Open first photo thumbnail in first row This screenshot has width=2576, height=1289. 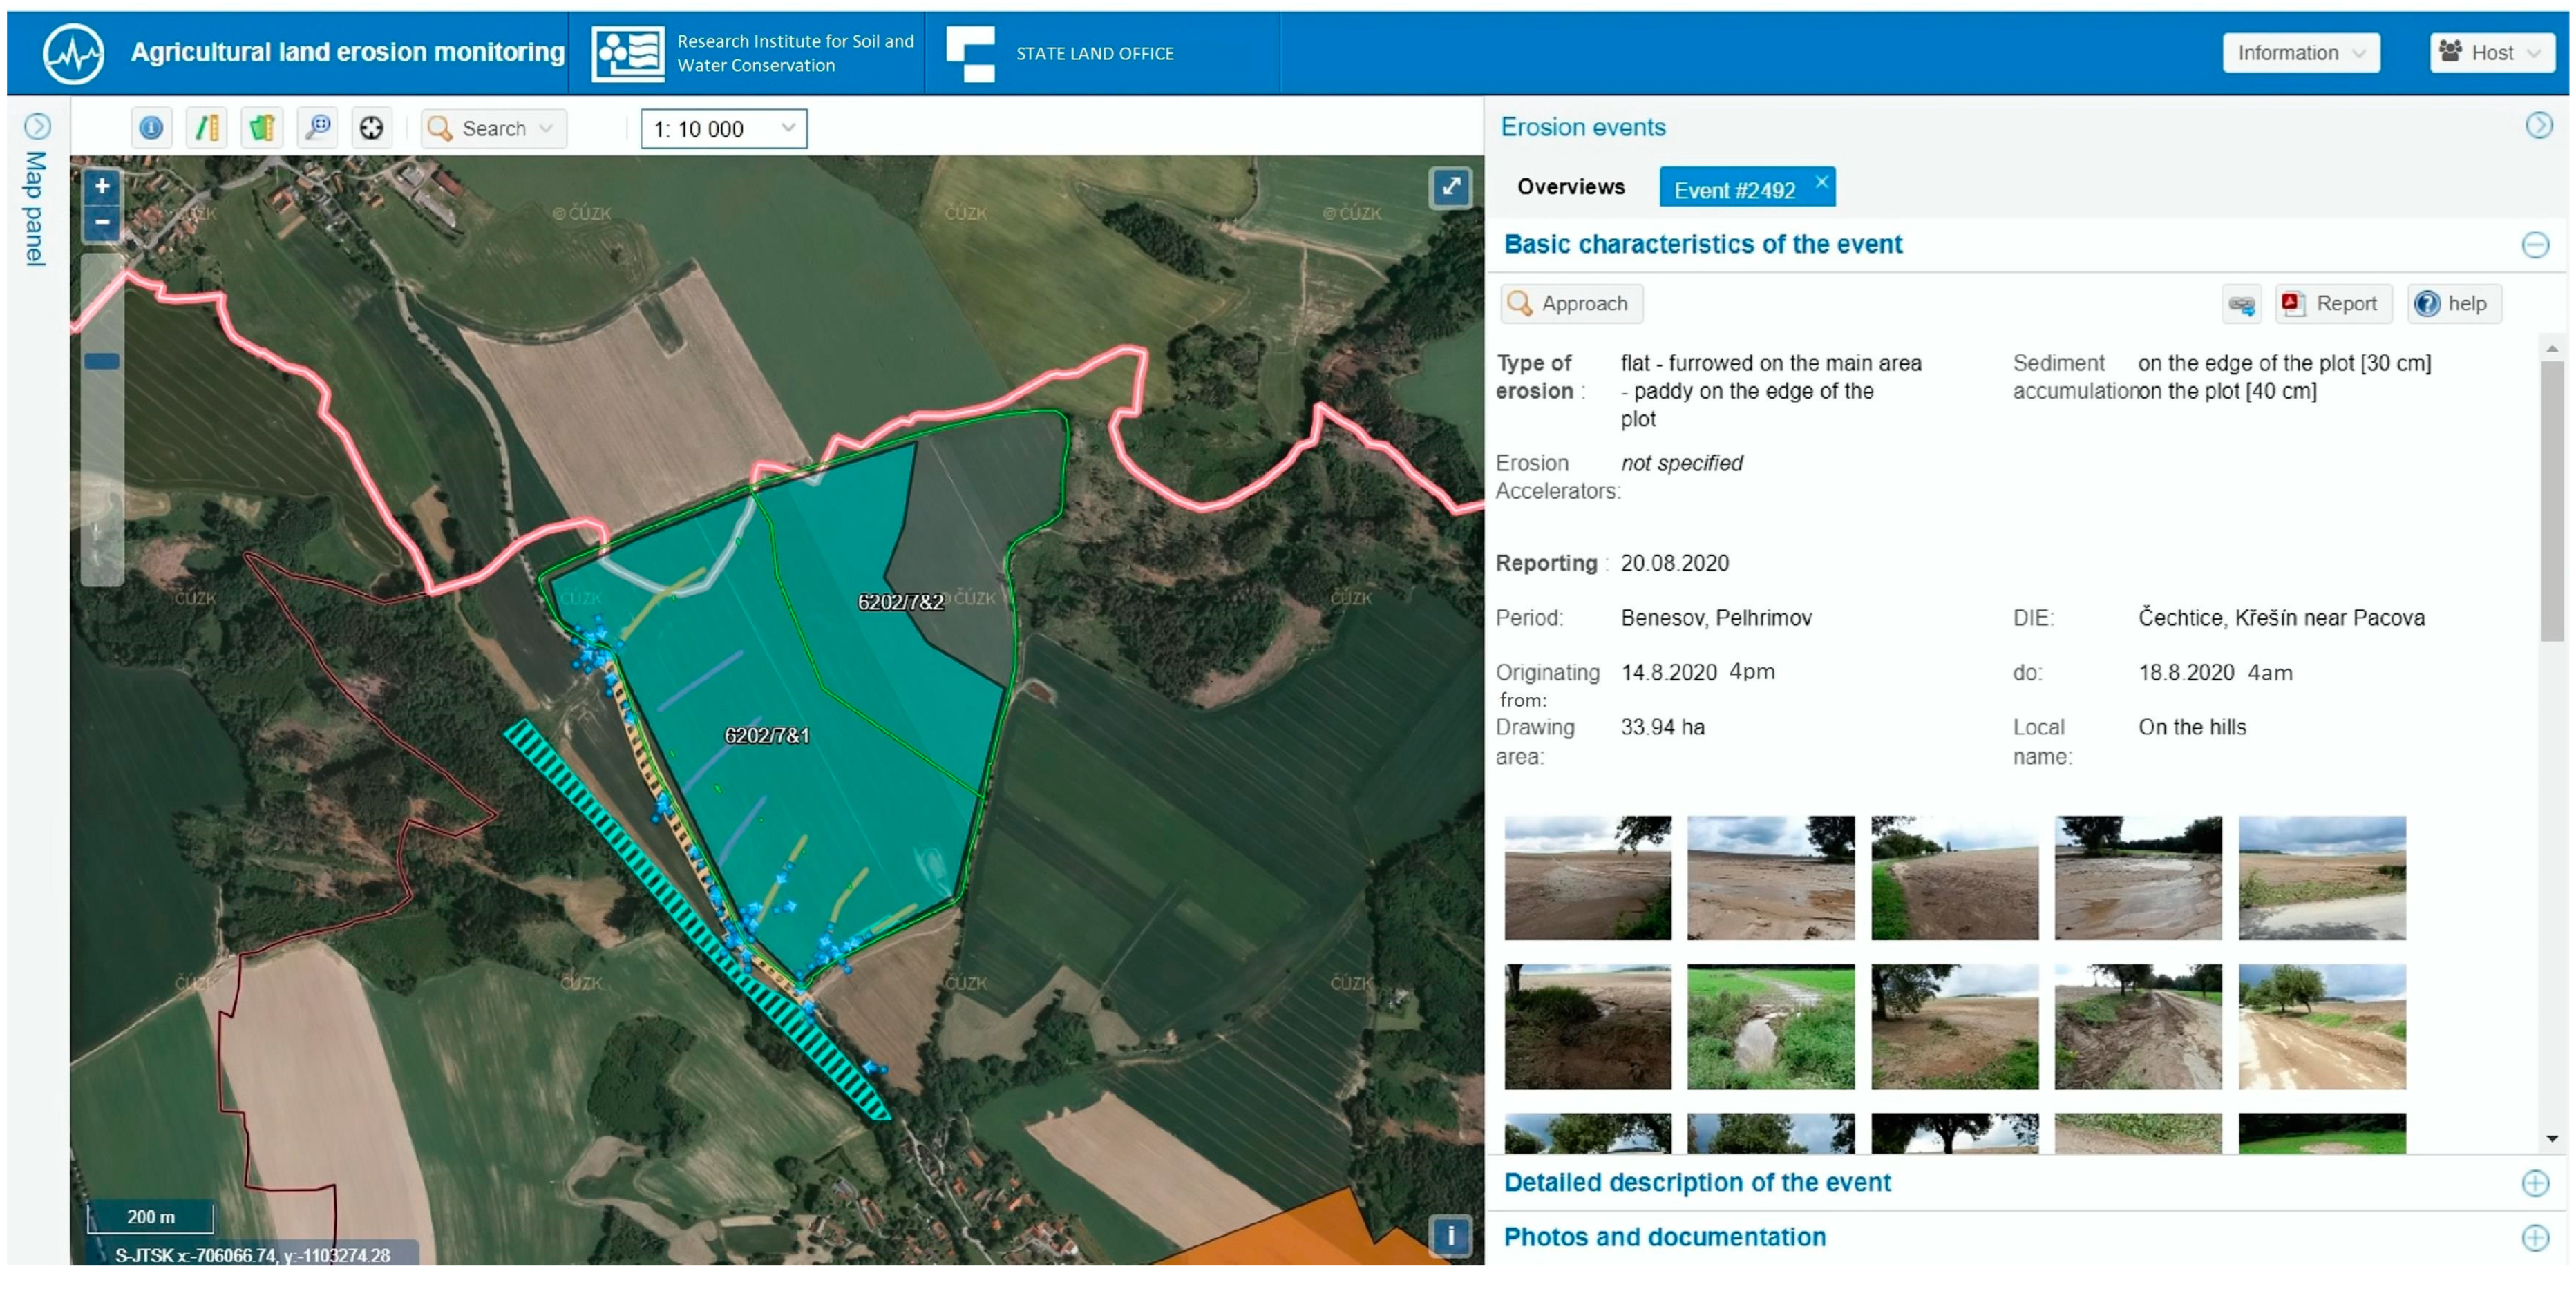[x=1587, y=878]
